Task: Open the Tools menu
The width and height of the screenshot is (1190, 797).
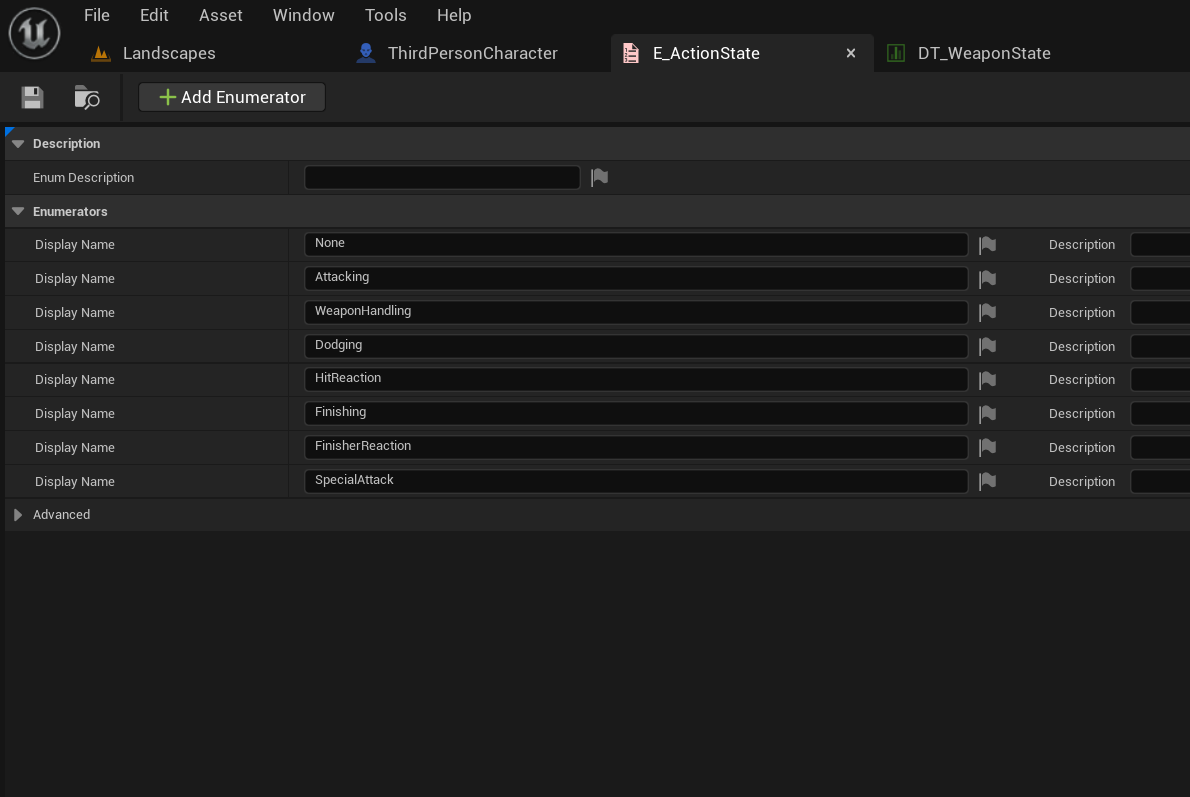Action: click(x=386, y=15)
